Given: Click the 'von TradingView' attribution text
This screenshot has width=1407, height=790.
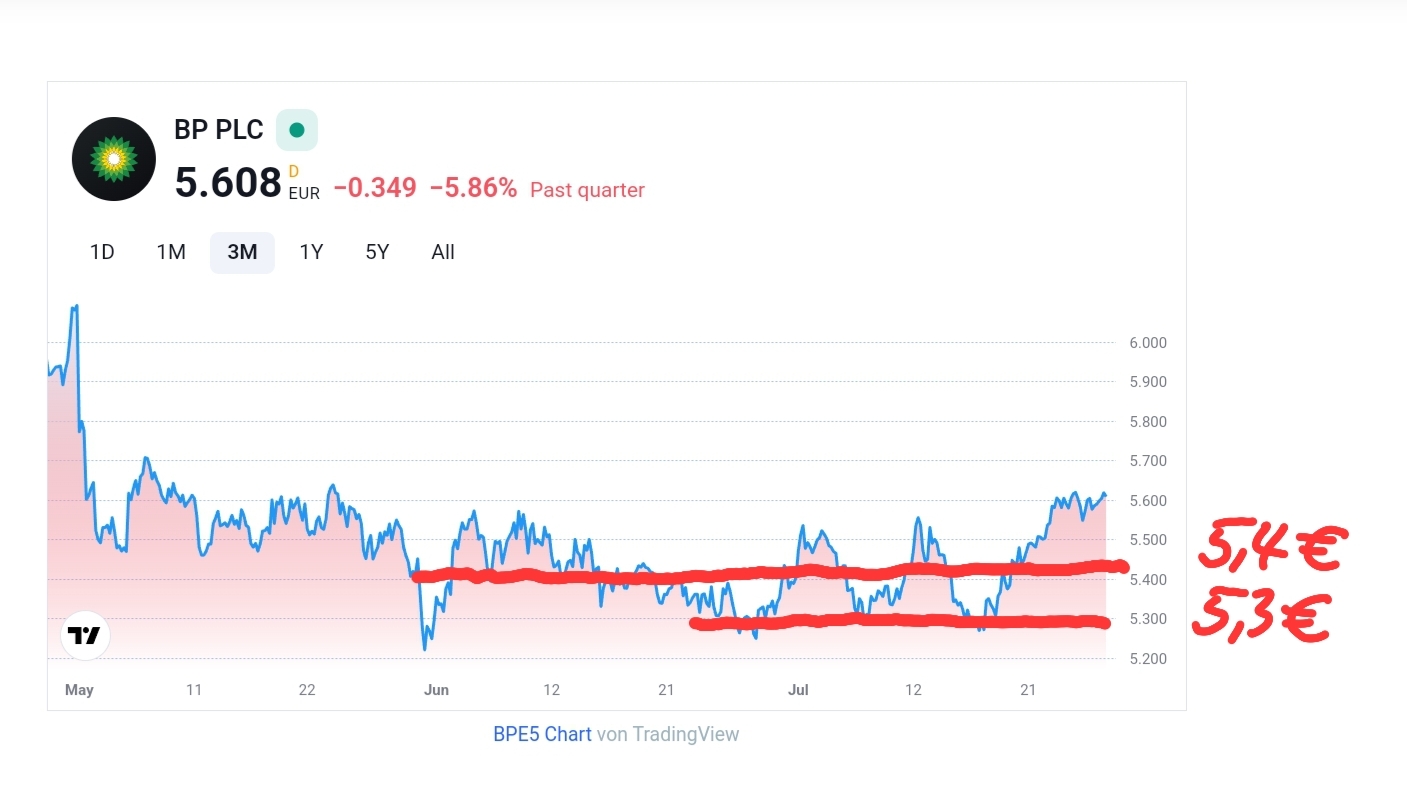Looking at the screenshot, I should click(668, 734).
